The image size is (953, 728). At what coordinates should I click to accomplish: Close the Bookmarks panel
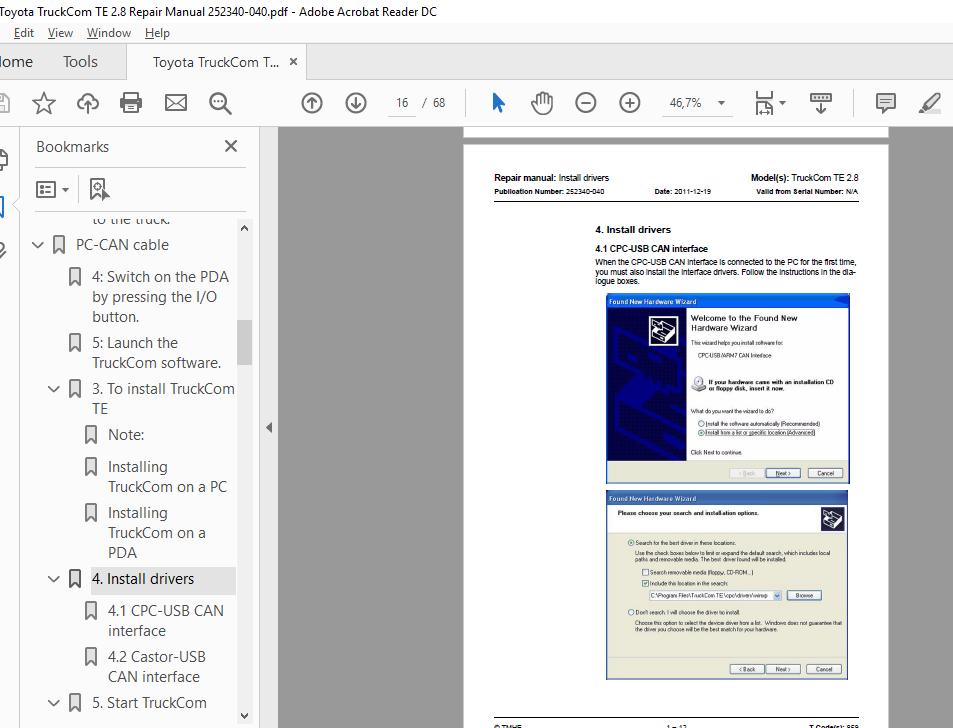click(230, 146)
